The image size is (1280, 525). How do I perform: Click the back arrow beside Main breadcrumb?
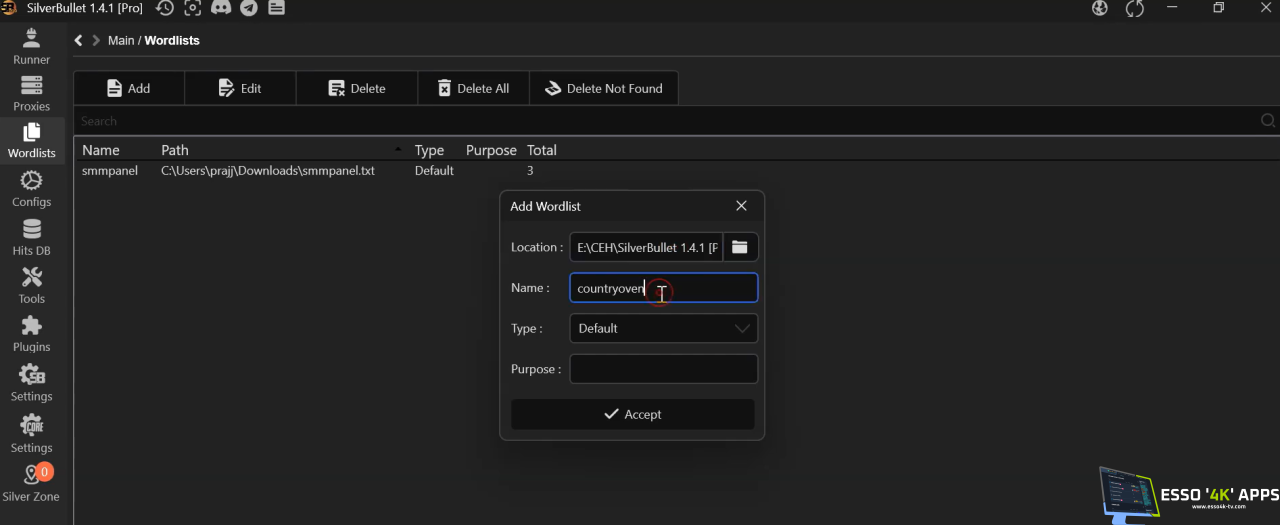coord(79,41)
